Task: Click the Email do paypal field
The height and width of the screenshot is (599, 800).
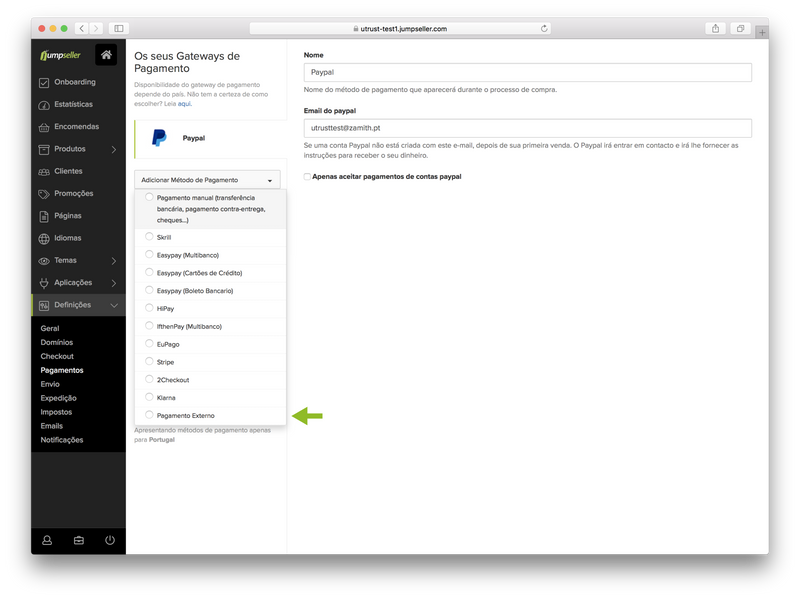Action: coord(528,128)
